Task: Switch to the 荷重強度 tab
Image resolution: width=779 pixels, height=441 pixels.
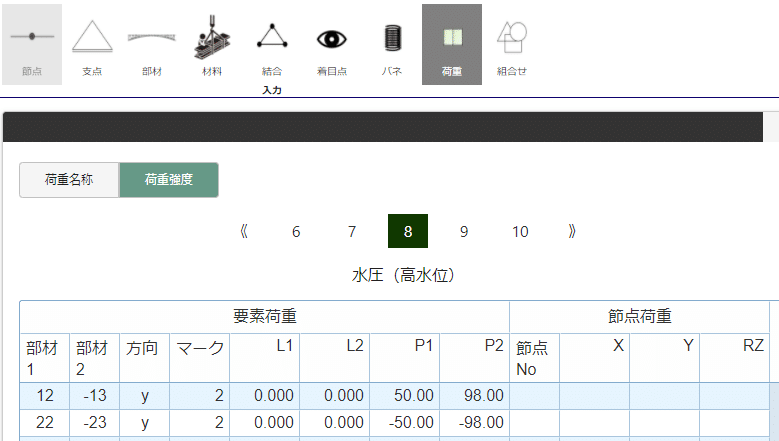Action: [169, 180]
